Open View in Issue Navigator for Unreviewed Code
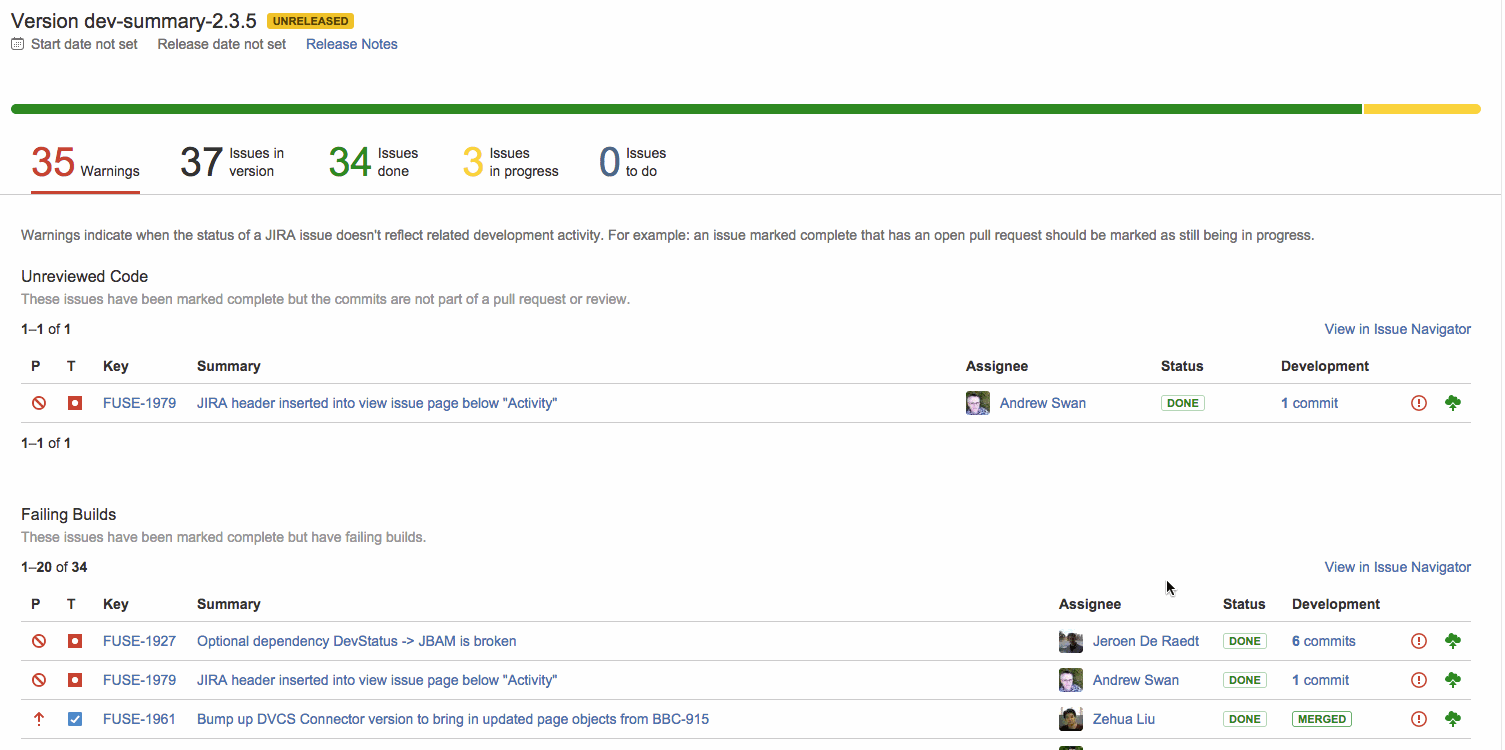1505x750 pixels. [x=1398, y=329]
